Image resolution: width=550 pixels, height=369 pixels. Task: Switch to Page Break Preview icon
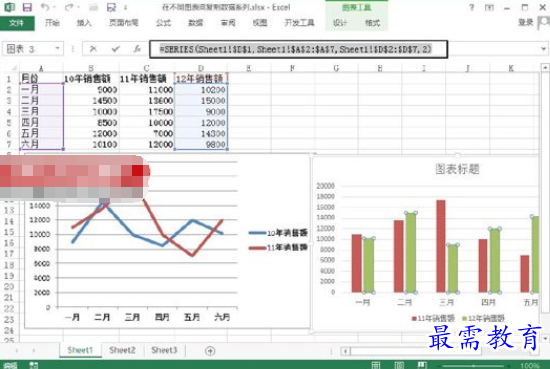point(422,365)
